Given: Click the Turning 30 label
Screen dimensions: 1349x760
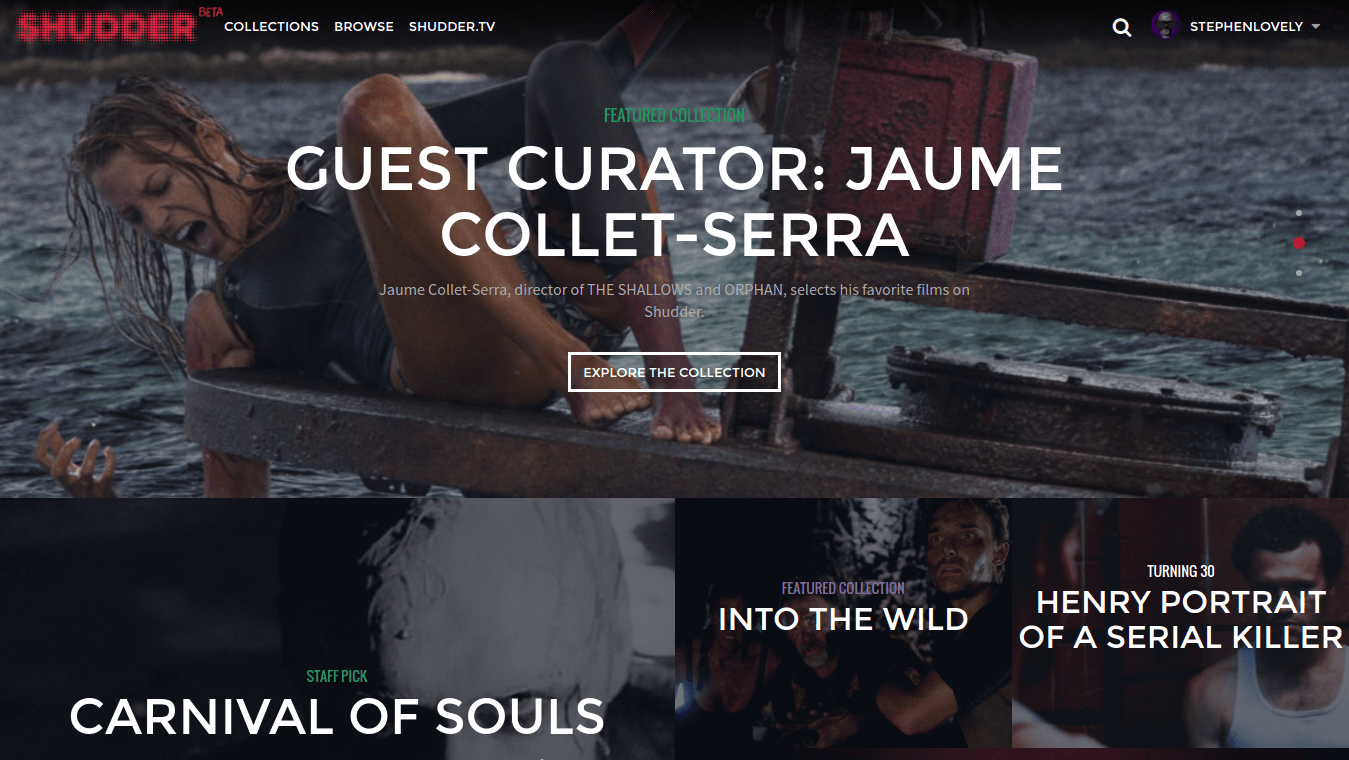Looking at the screenshot, I should (x=1181, y=572).
